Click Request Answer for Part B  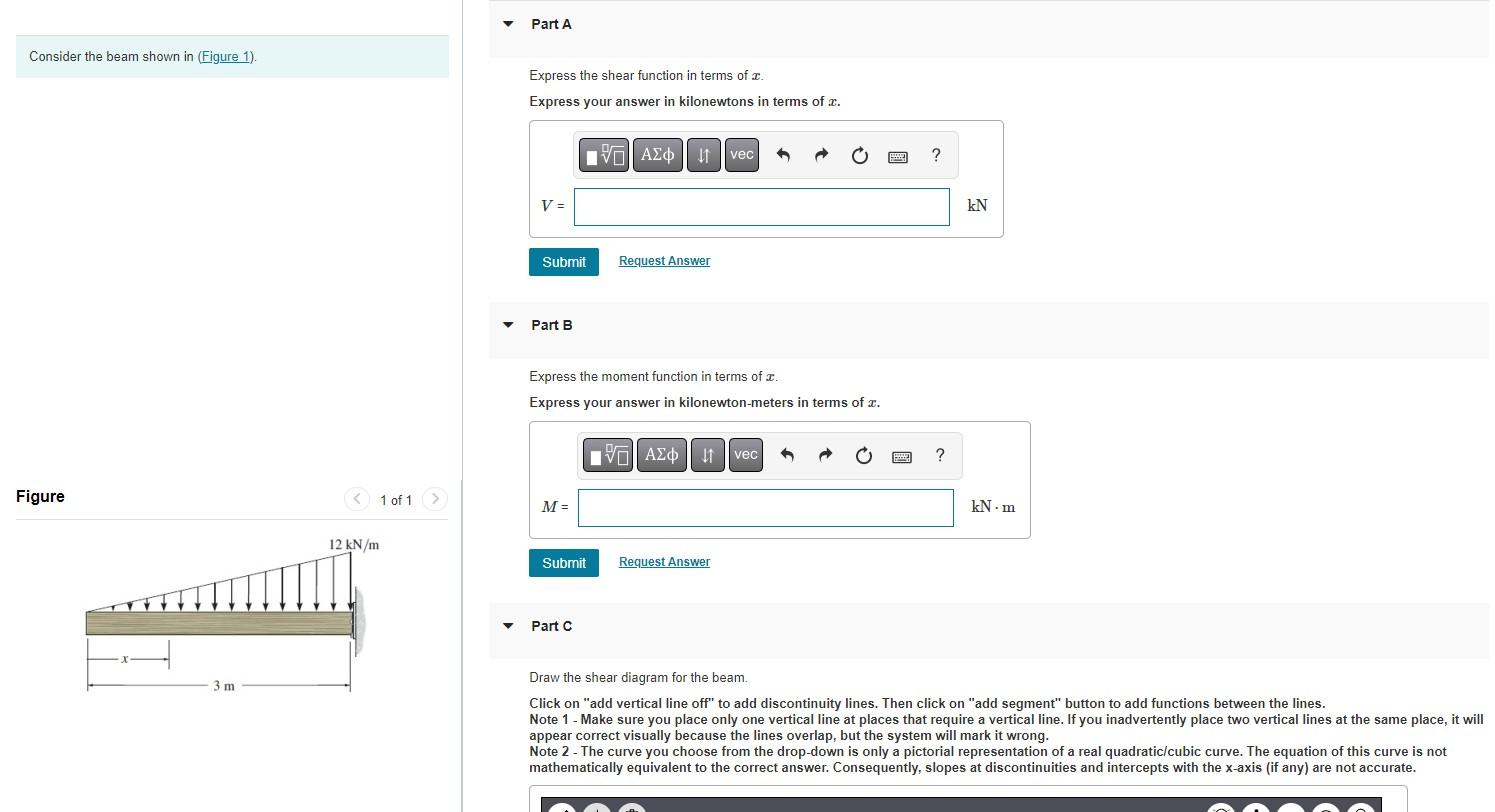pyautogui.click(x=663, y=561)
